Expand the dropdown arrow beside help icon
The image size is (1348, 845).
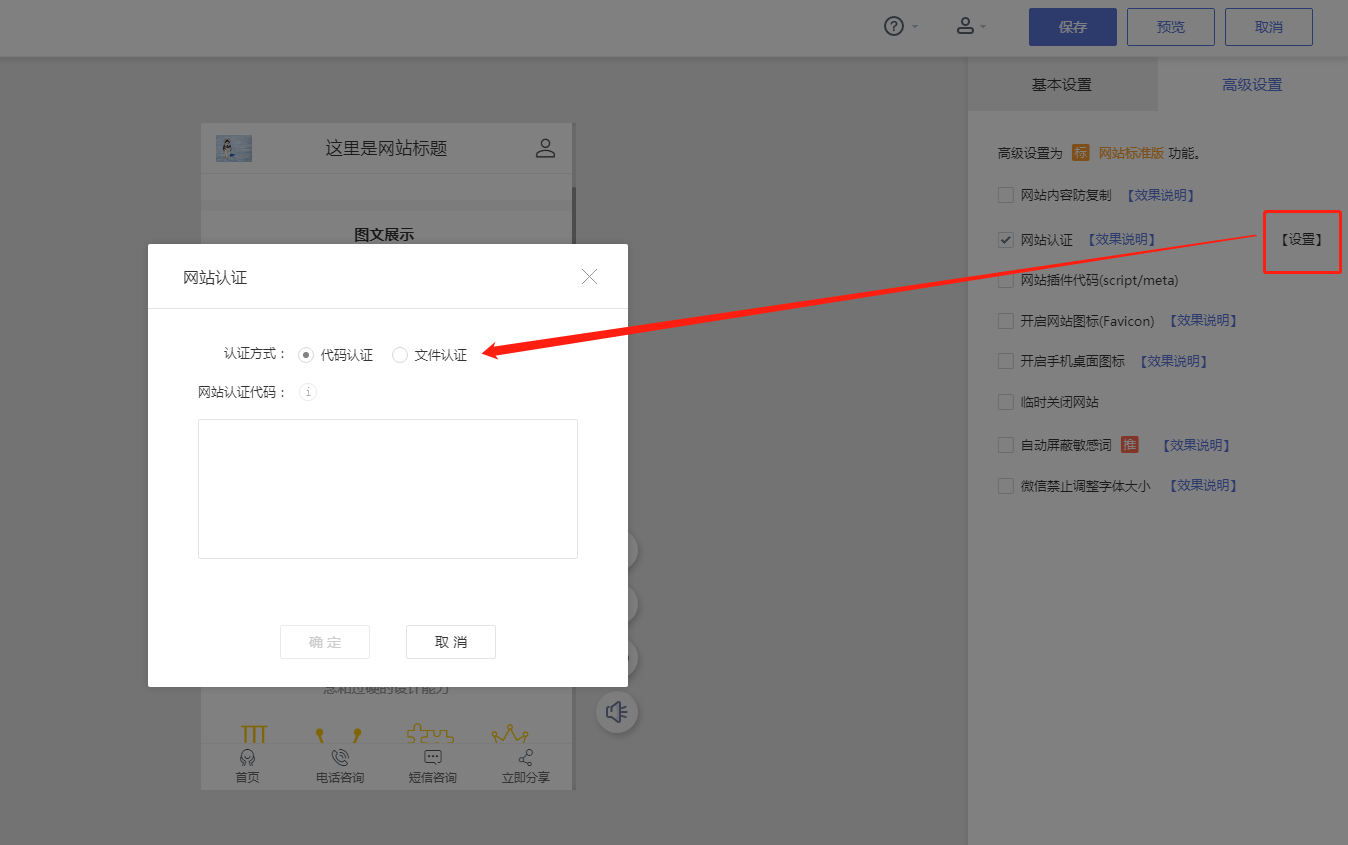click(915, 27)
